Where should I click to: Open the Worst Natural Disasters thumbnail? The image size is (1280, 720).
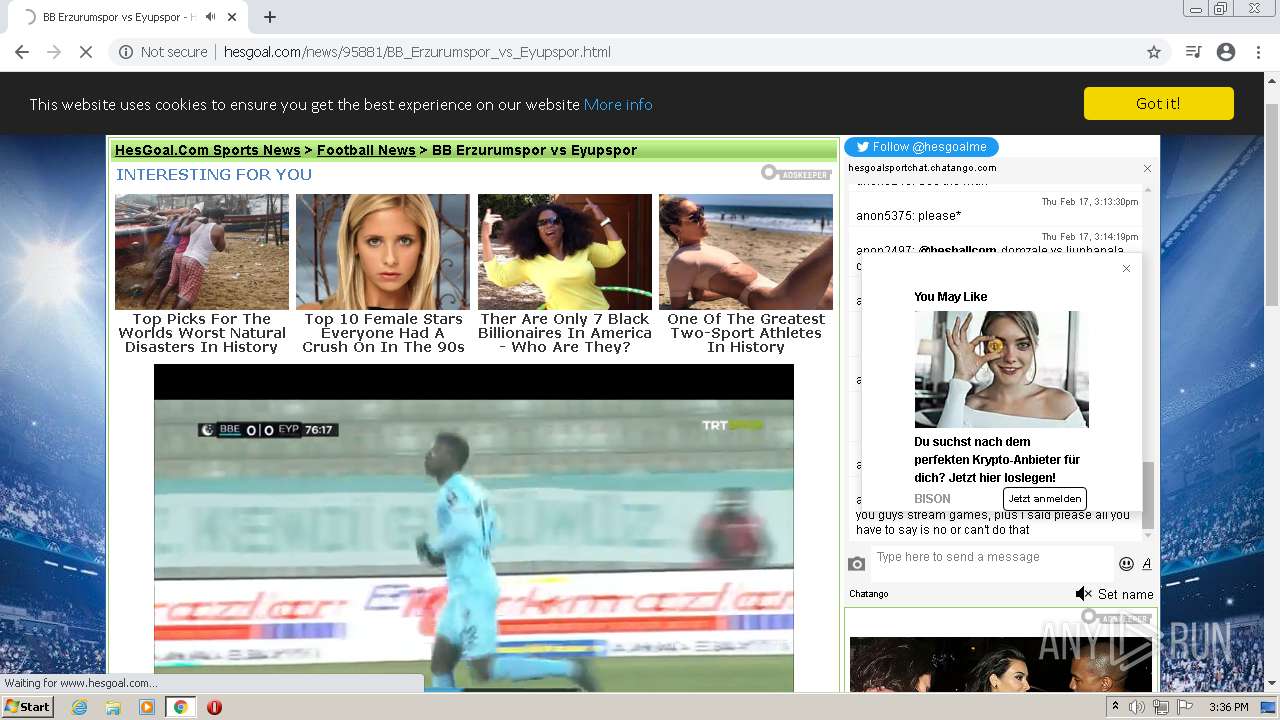(202, 252)
